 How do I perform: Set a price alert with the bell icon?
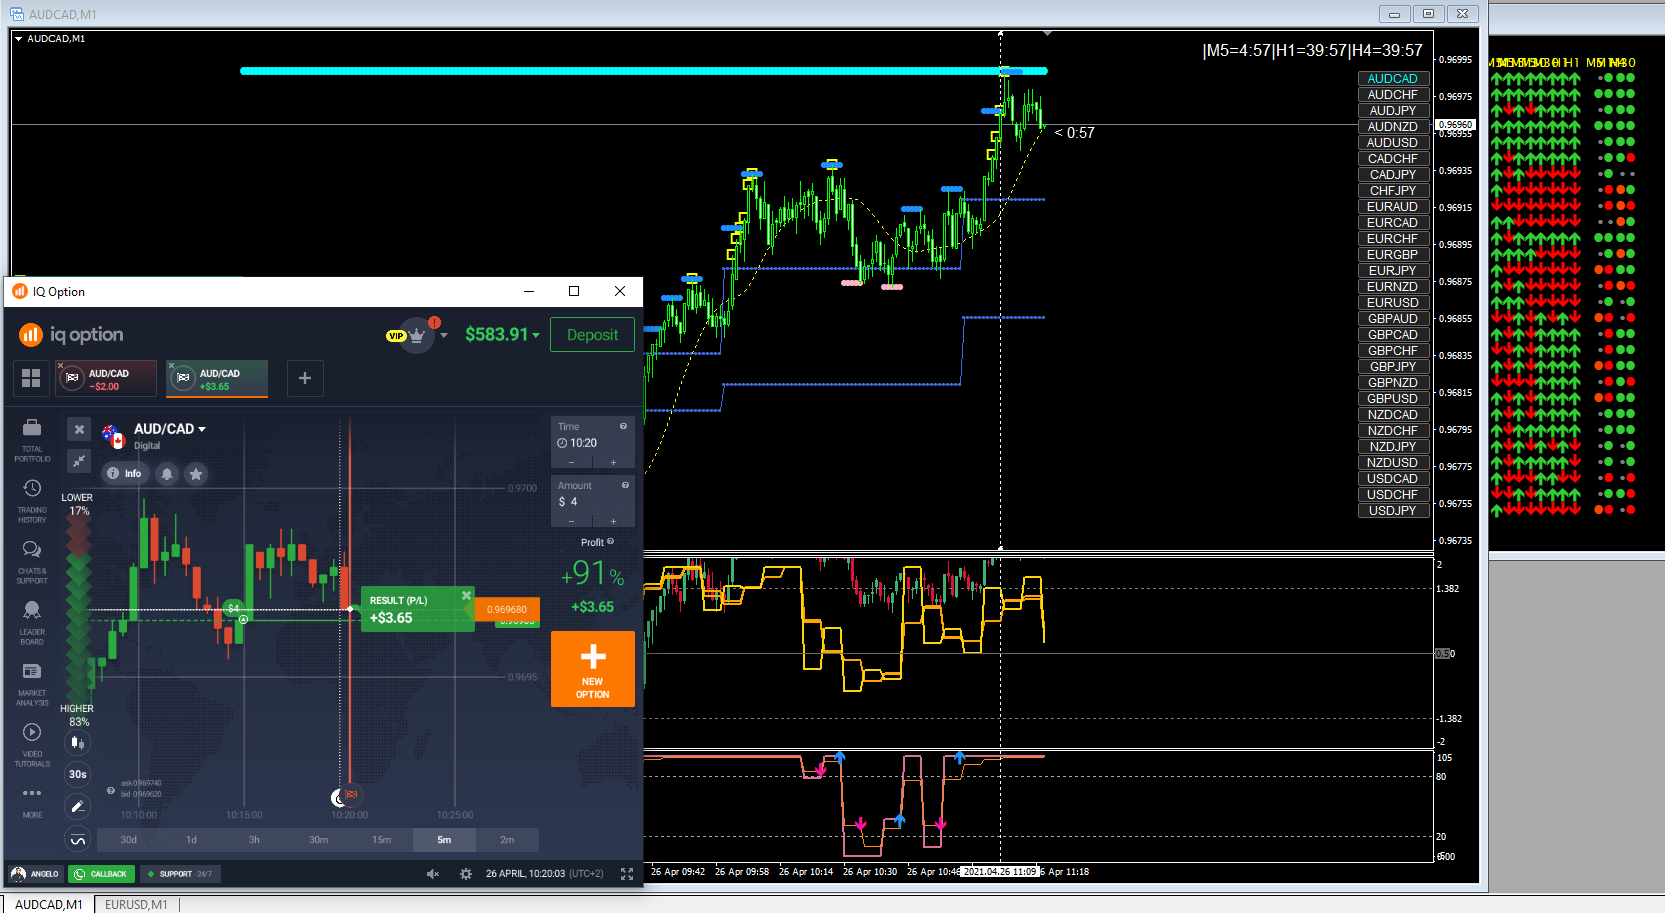[167, 474]
